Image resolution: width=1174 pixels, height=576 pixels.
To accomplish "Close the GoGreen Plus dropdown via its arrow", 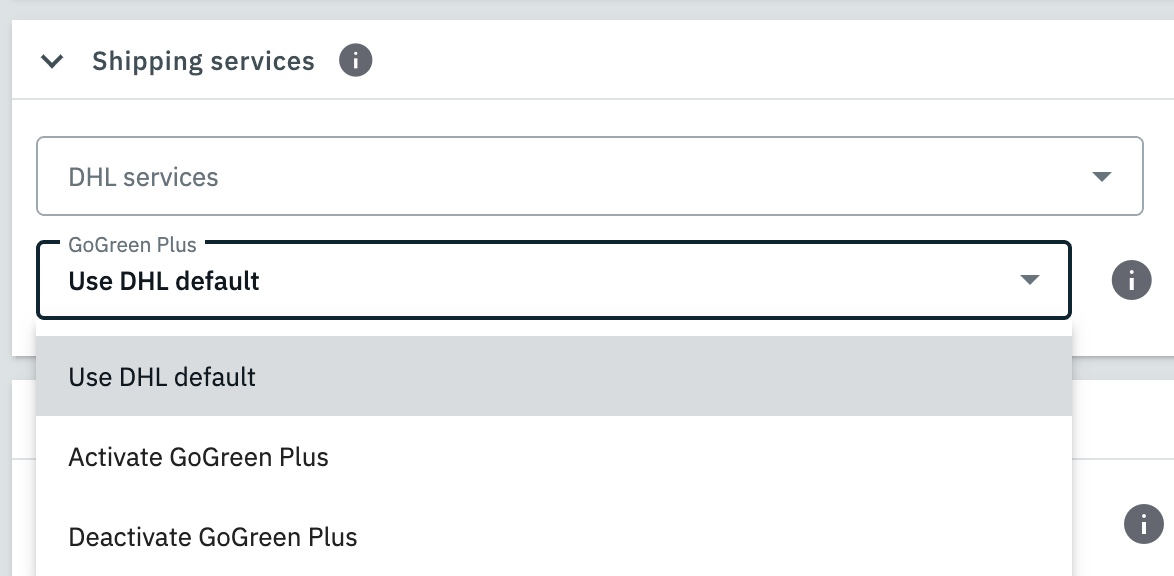I will point(1029,281).
